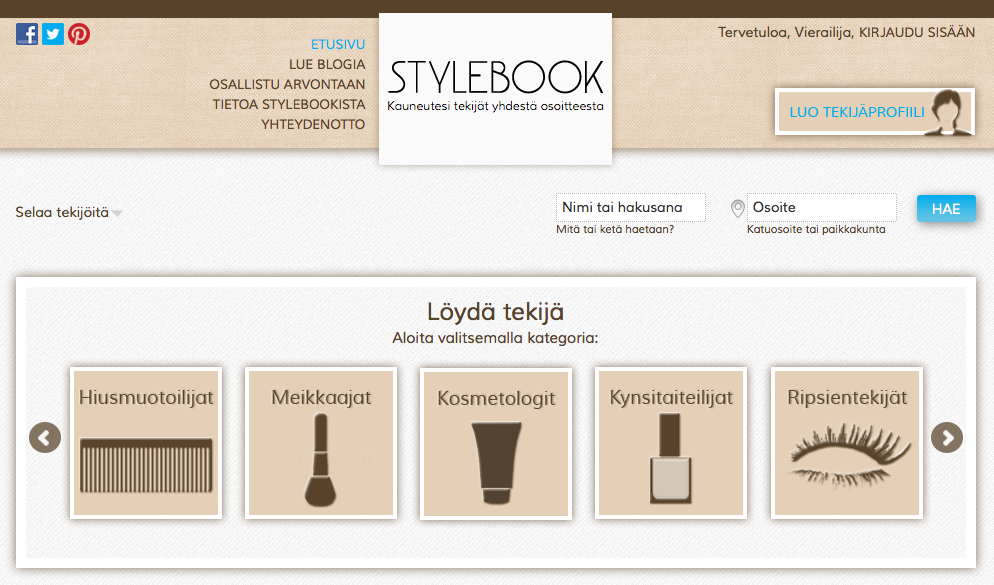
Task: Show next categories with right carousel arrow
Action: pos(946,437)
